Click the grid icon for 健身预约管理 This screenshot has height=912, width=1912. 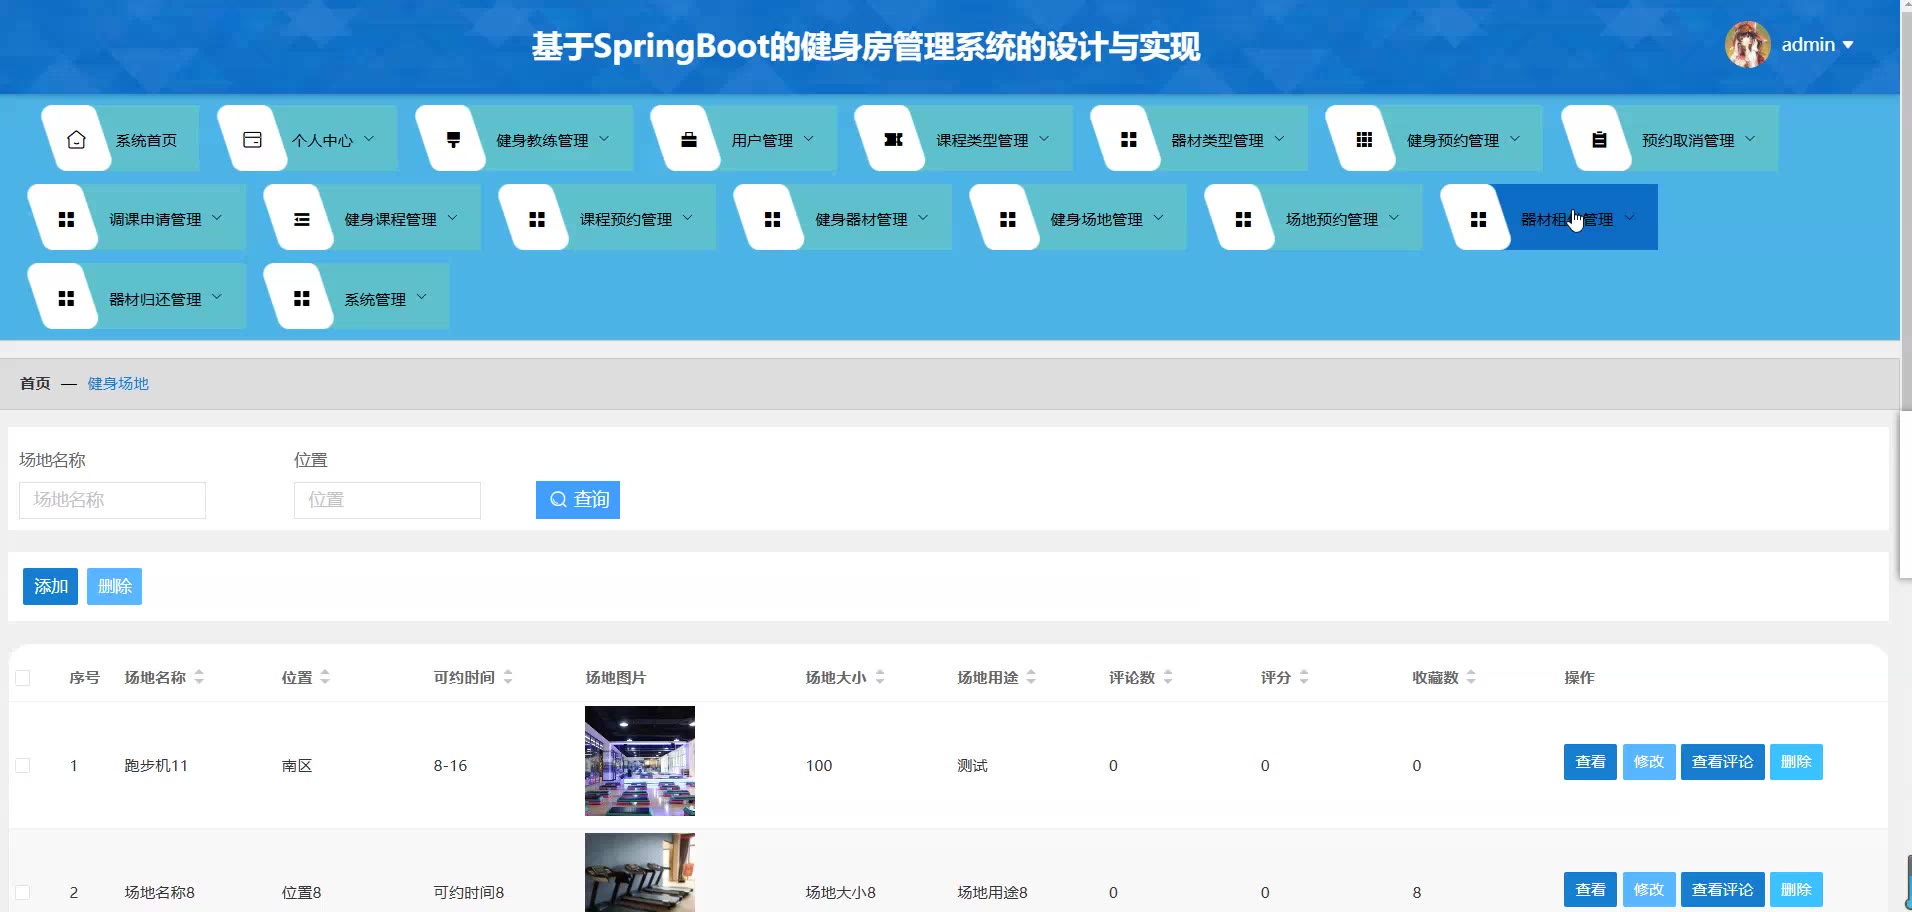point(1364,140)
